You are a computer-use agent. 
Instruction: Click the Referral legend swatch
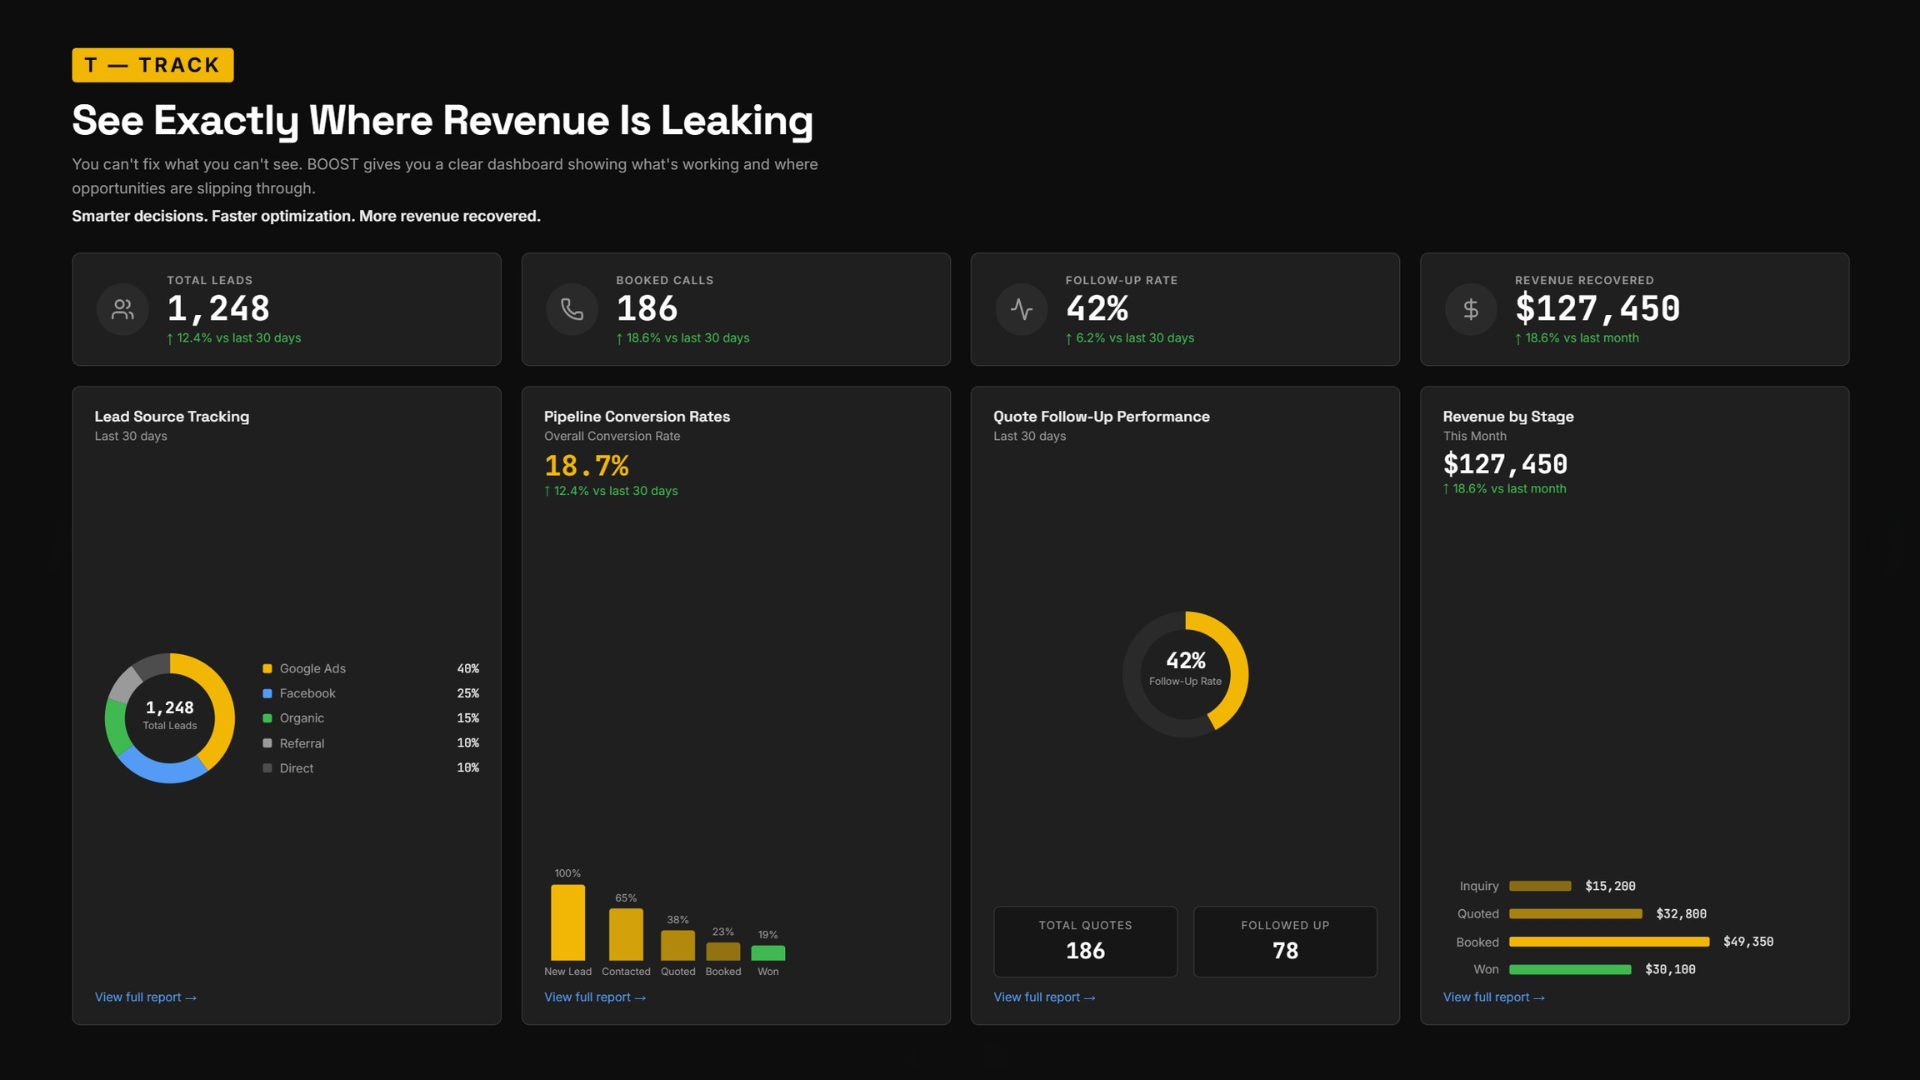point(267,743)
